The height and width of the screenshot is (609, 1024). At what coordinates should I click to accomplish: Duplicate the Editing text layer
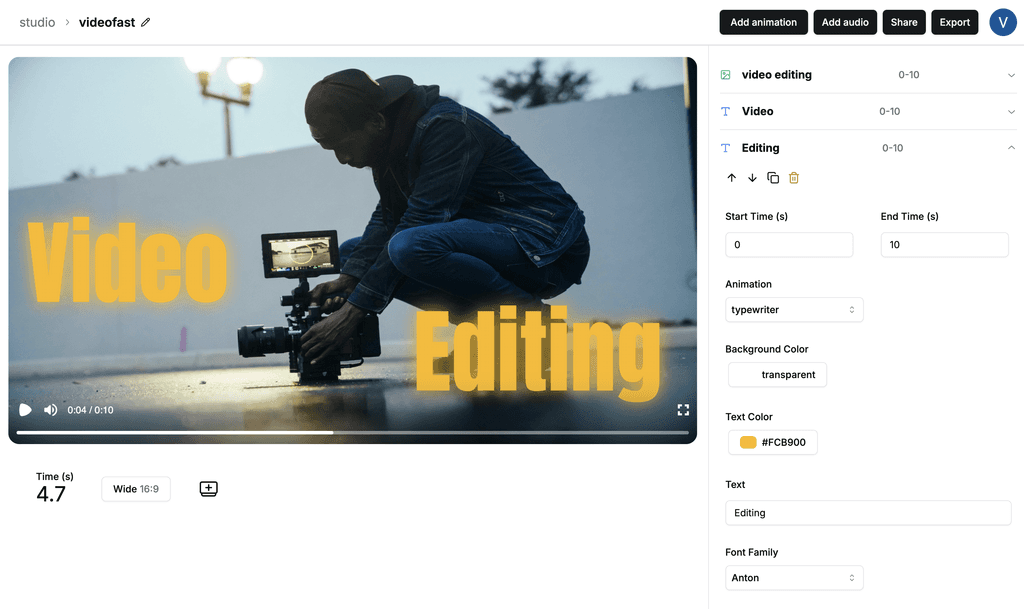point(772,177)
